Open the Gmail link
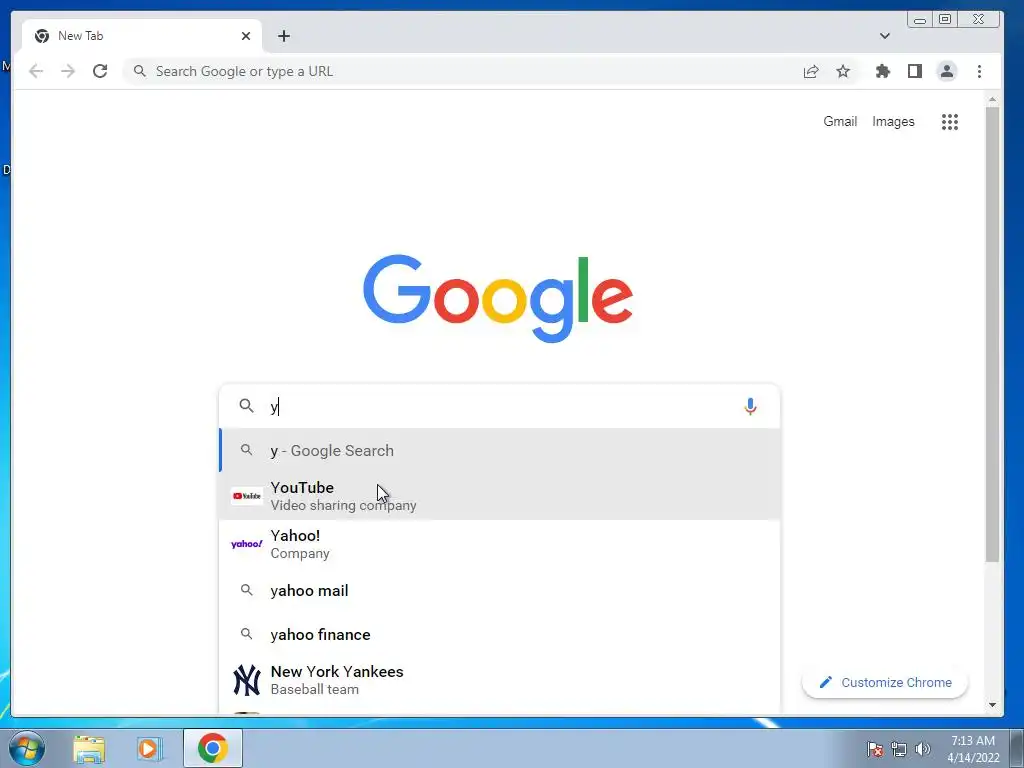The height and width of the screenshot is (768, 1024). [x=840, y=121]
